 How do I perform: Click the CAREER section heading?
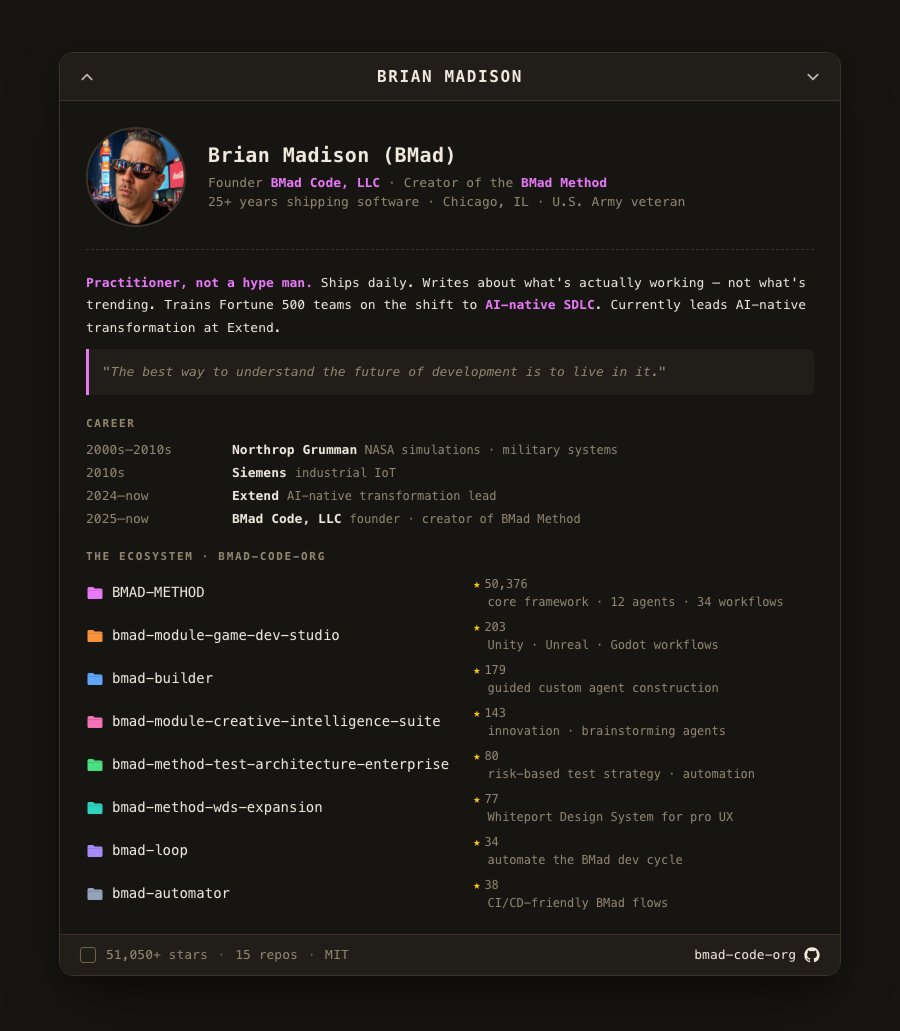point(110,423)
